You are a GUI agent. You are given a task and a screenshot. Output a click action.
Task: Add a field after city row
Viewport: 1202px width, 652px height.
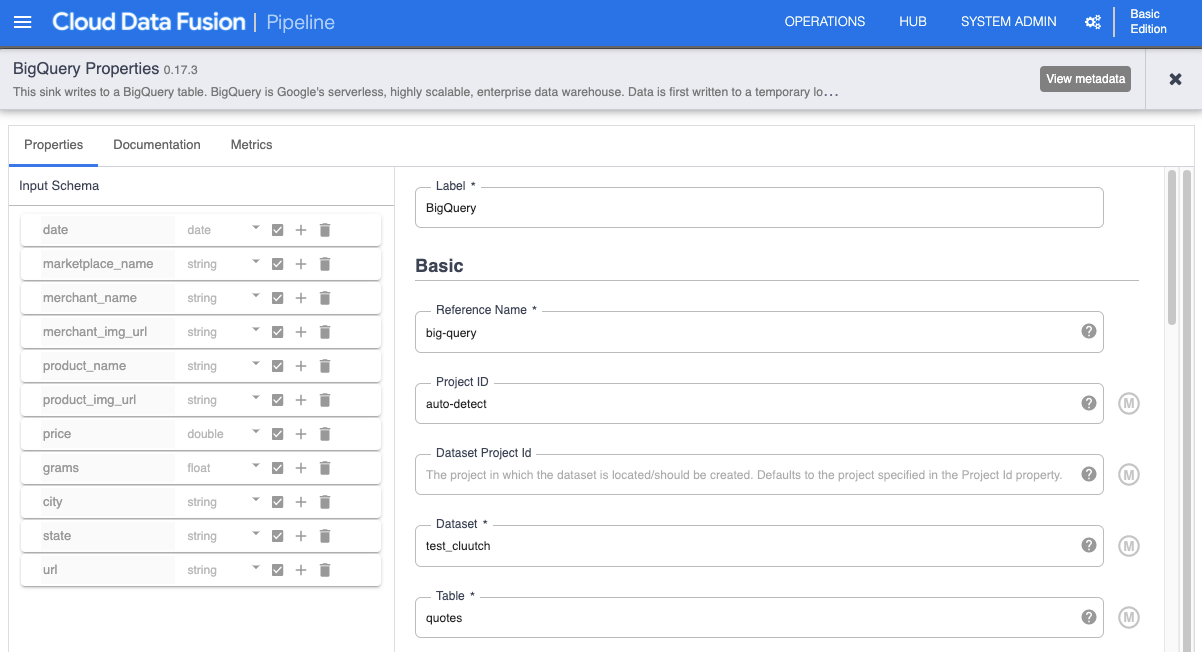pos(301,502)
